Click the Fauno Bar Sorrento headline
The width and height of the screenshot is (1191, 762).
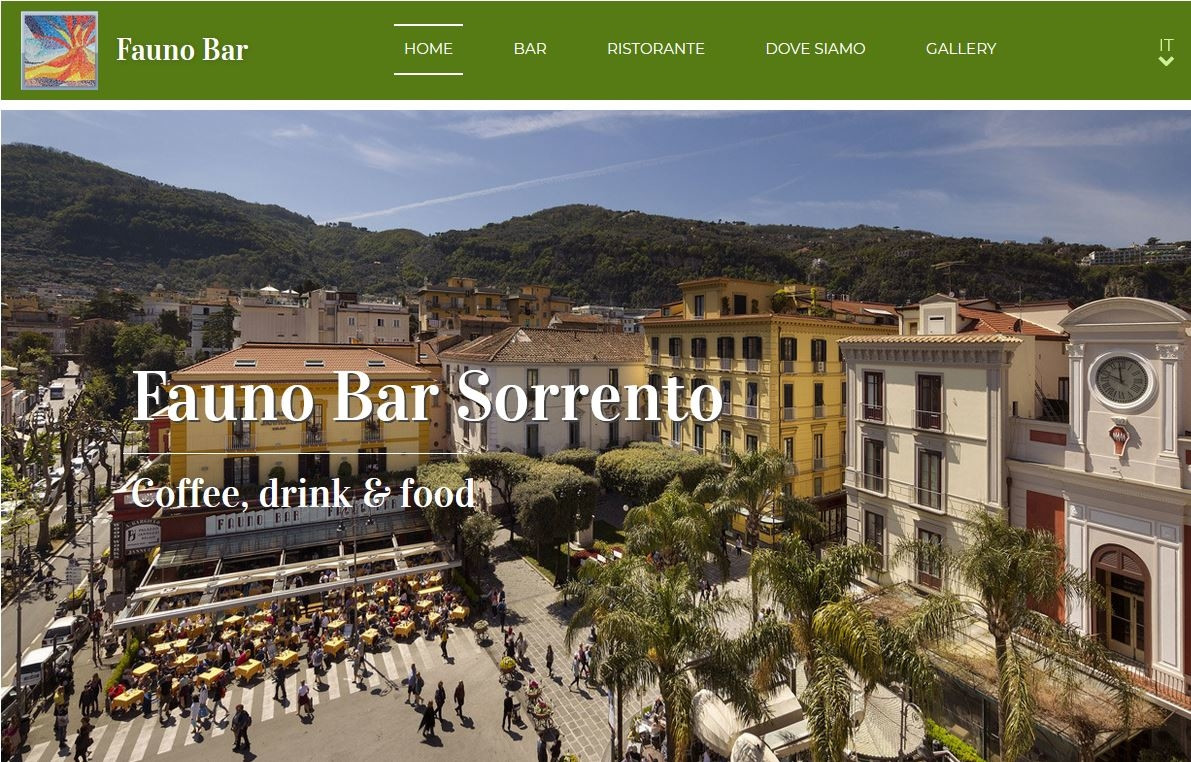tap(428, 396)
